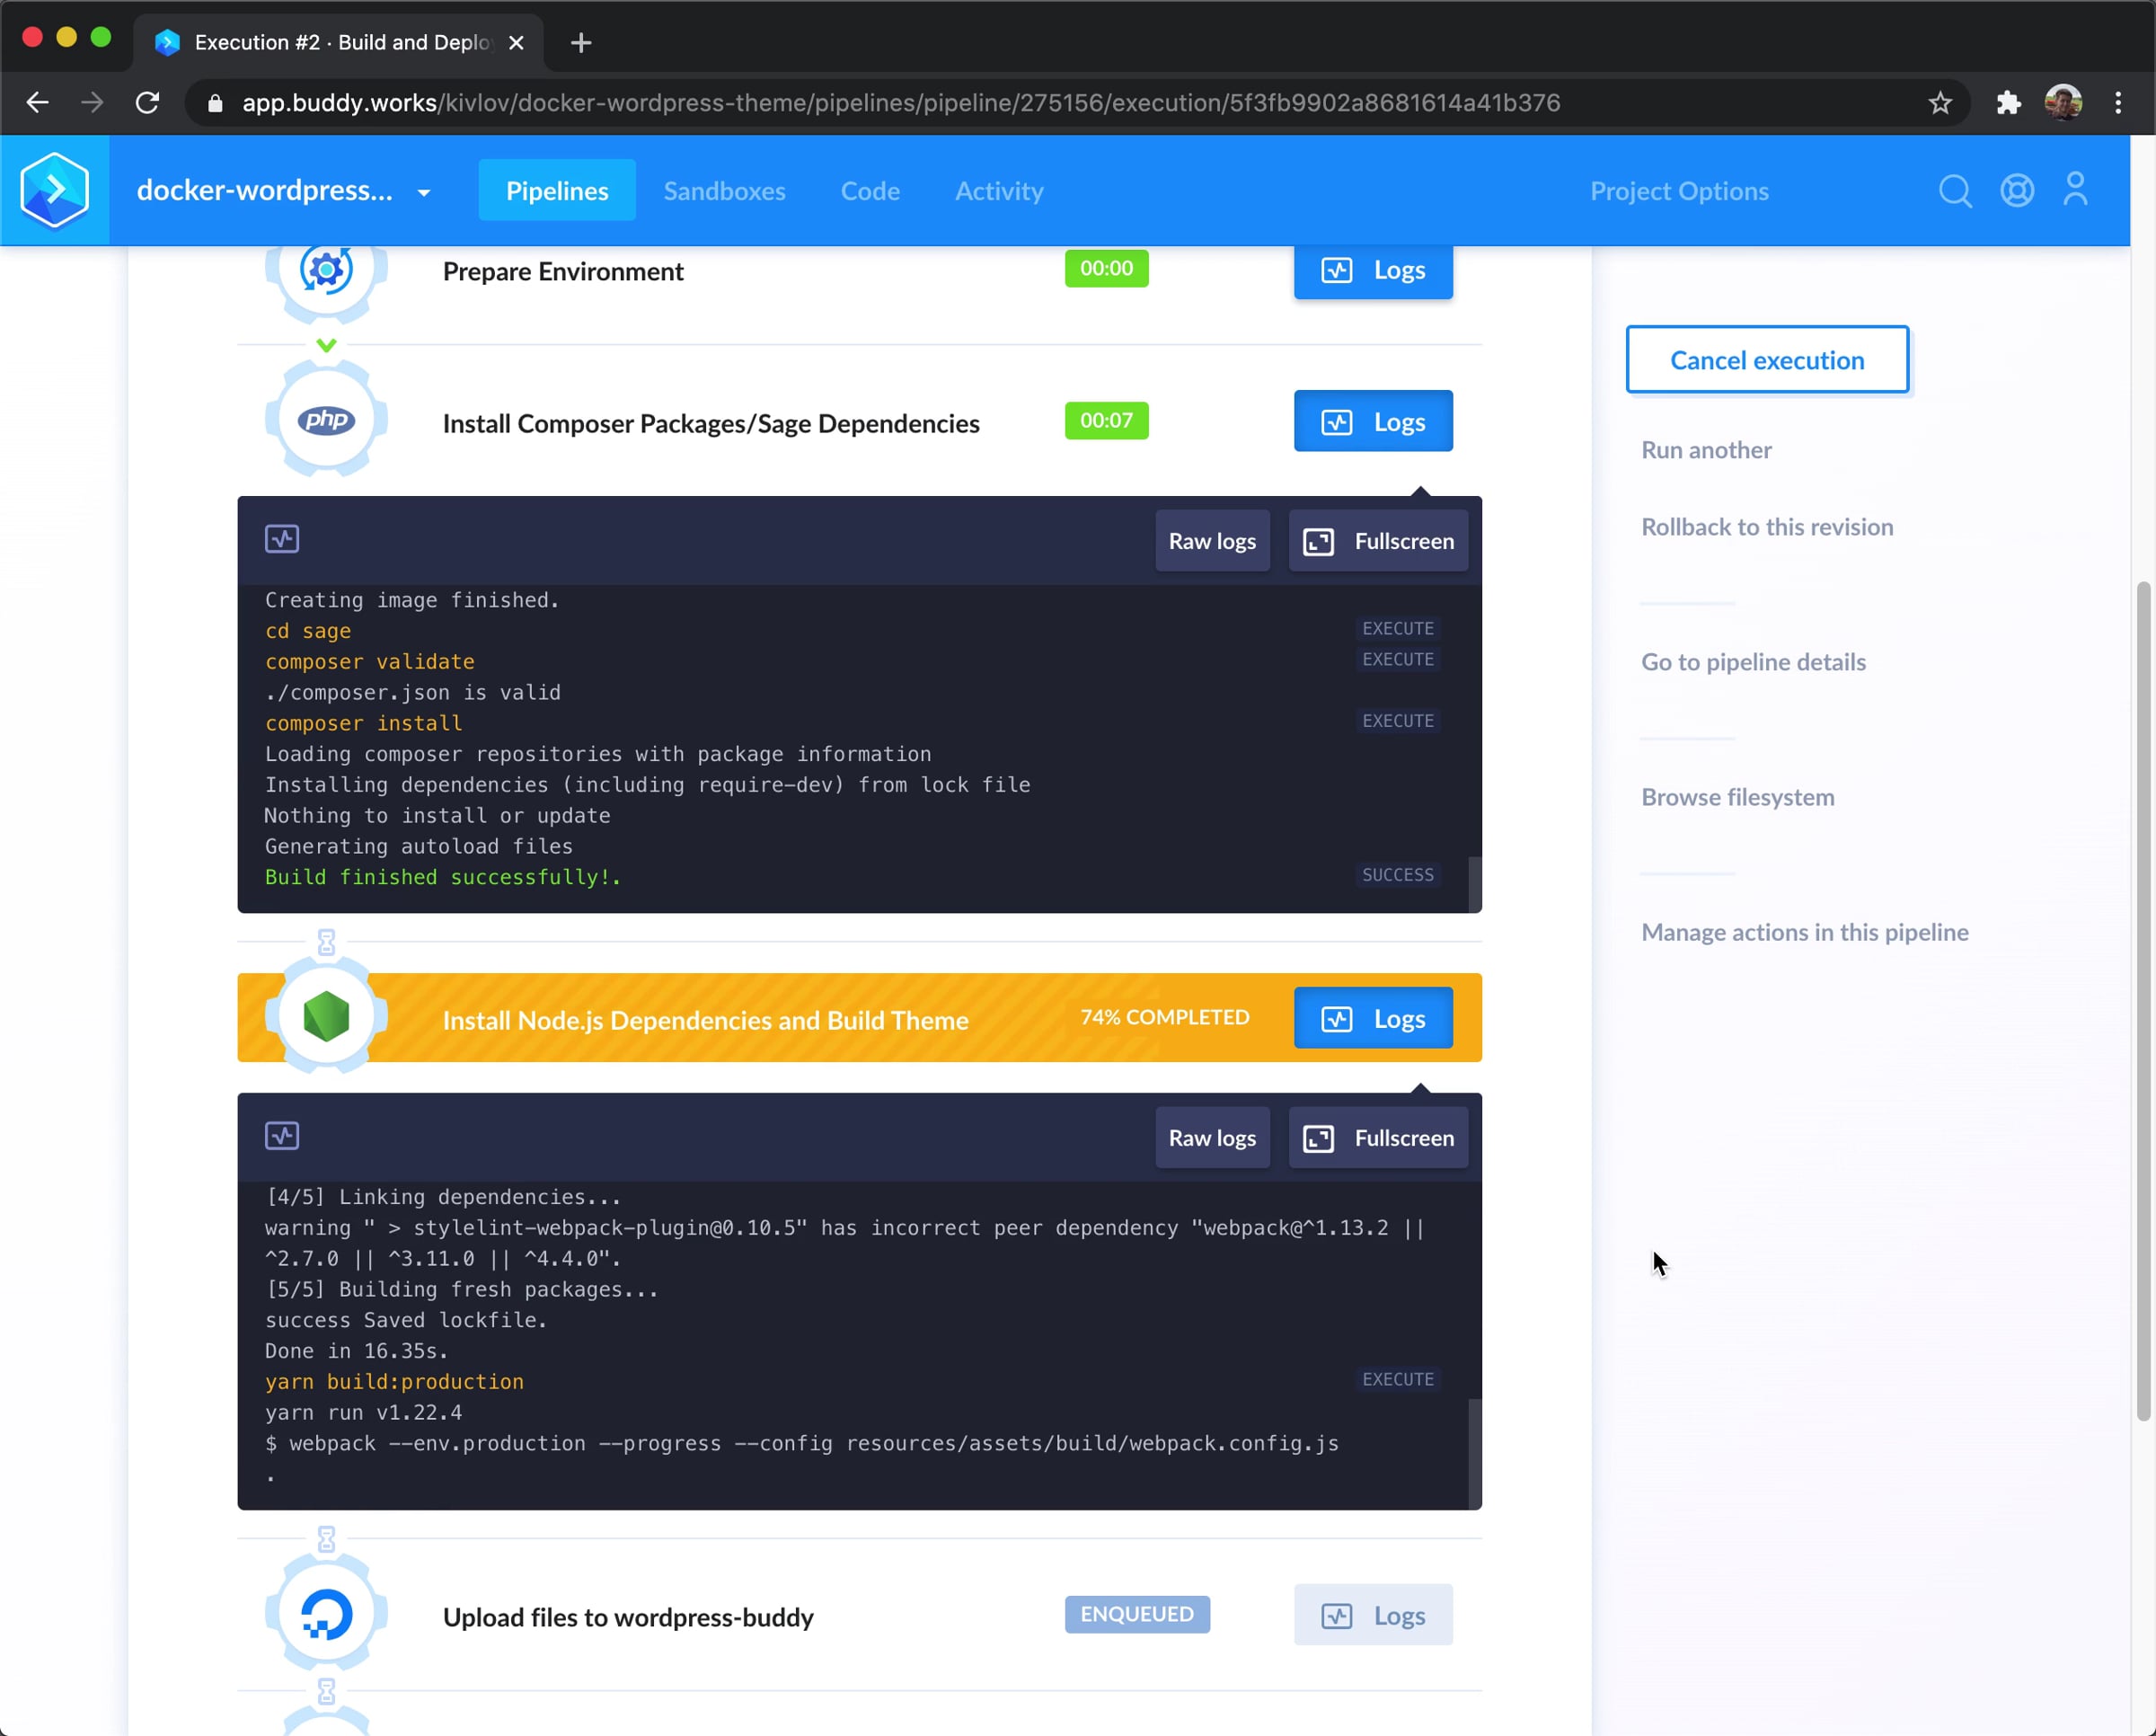2156x1736 pixels.
Task: Click the ENQUEUED status badge
Action: (x=1137, y=1614)
